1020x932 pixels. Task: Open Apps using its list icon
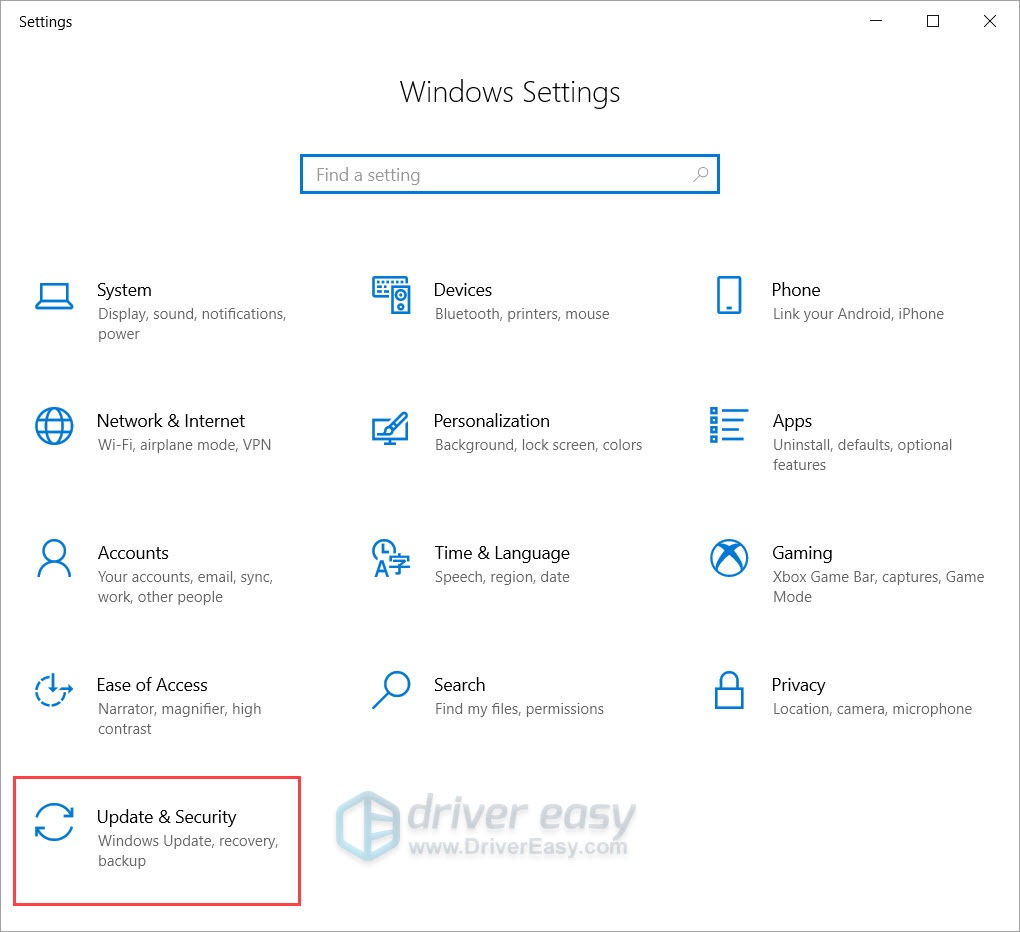729,425
